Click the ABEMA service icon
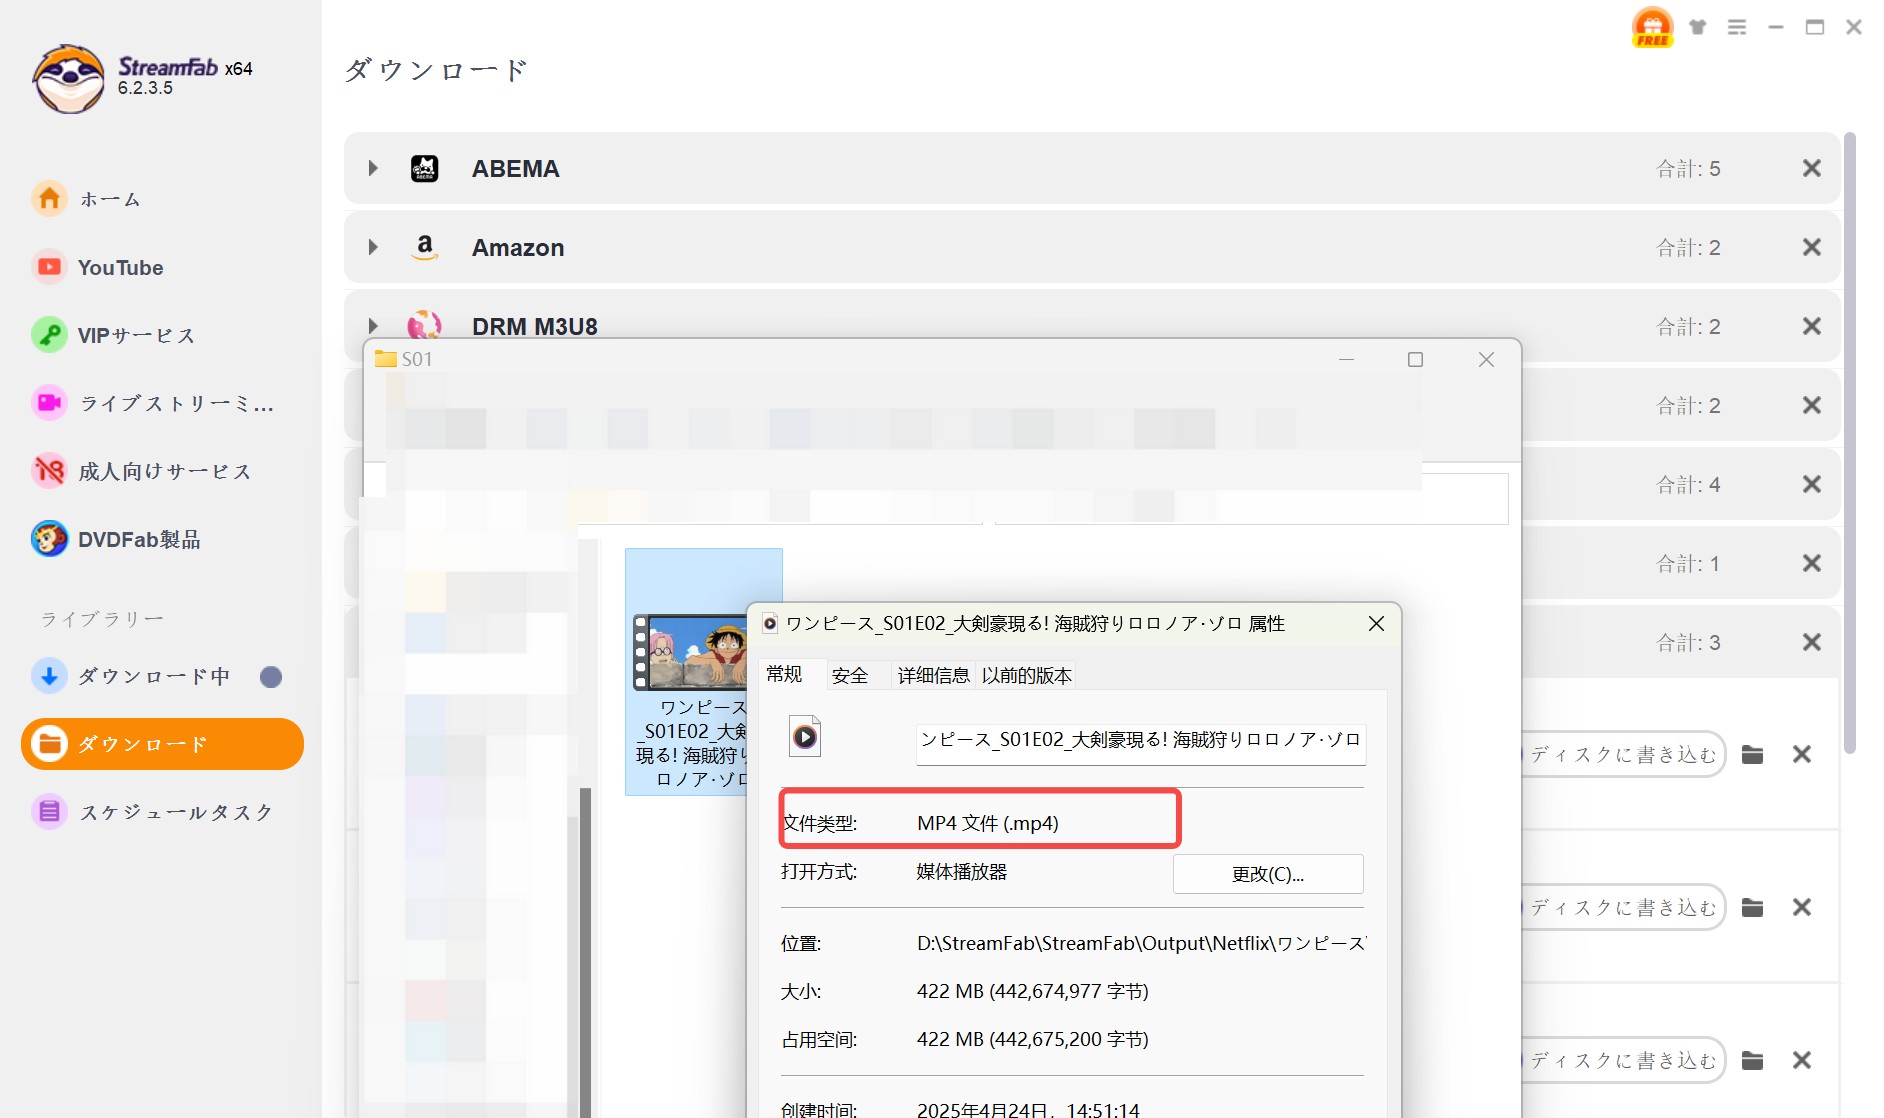Image resolution: width=1884 pixels, height=1118 pixels. tap(425, 168)
